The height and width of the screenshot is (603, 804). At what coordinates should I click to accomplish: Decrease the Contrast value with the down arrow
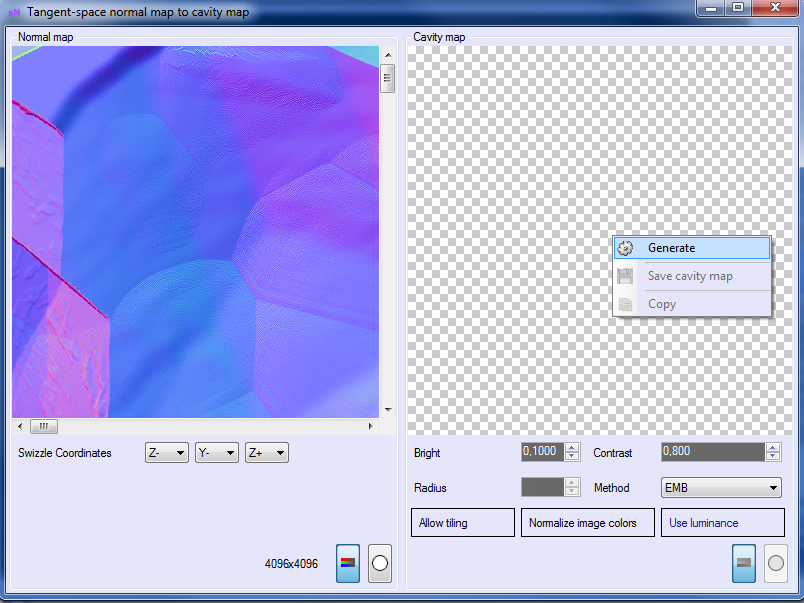(773, 456)
